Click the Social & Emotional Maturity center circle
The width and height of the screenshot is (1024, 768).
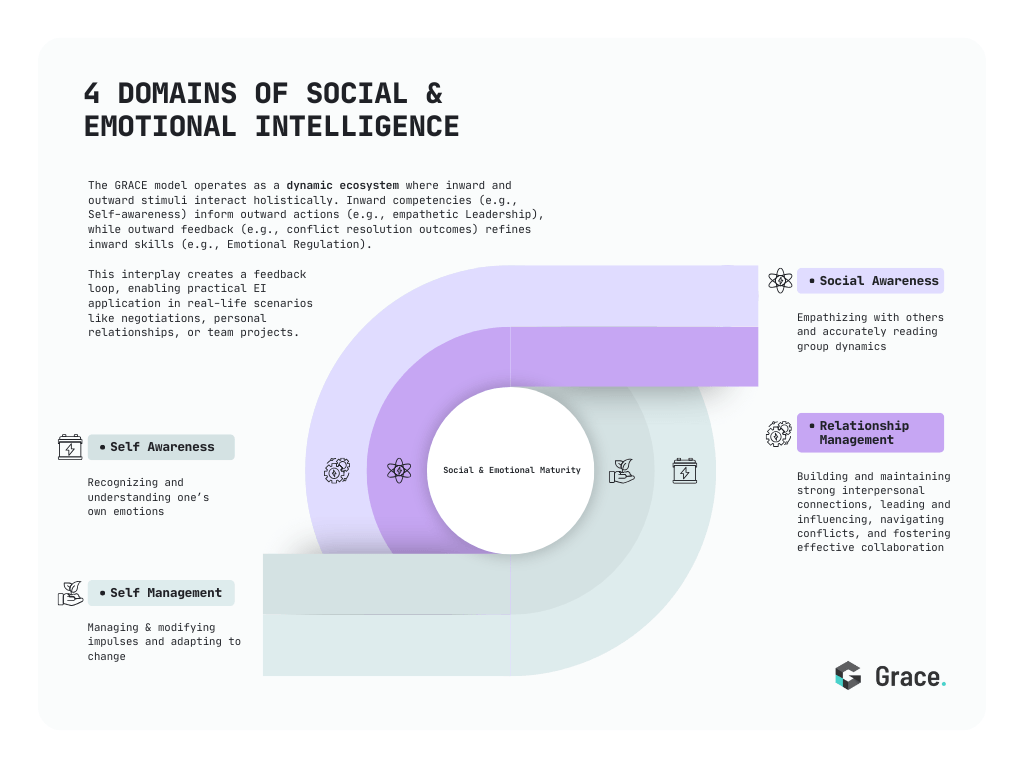(x=511, y=470)
